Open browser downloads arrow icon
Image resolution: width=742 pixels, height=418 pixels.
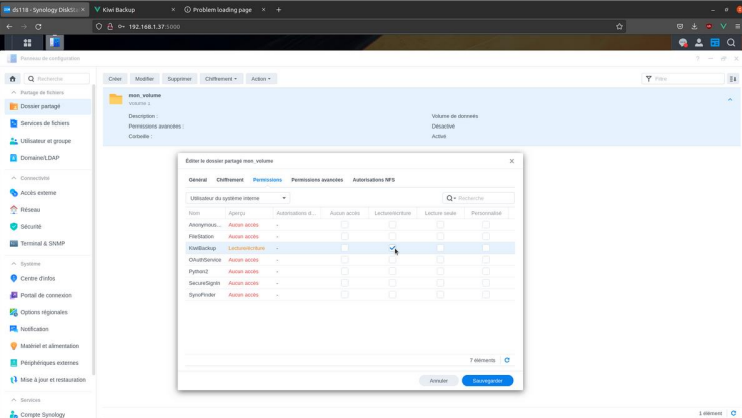694,27
